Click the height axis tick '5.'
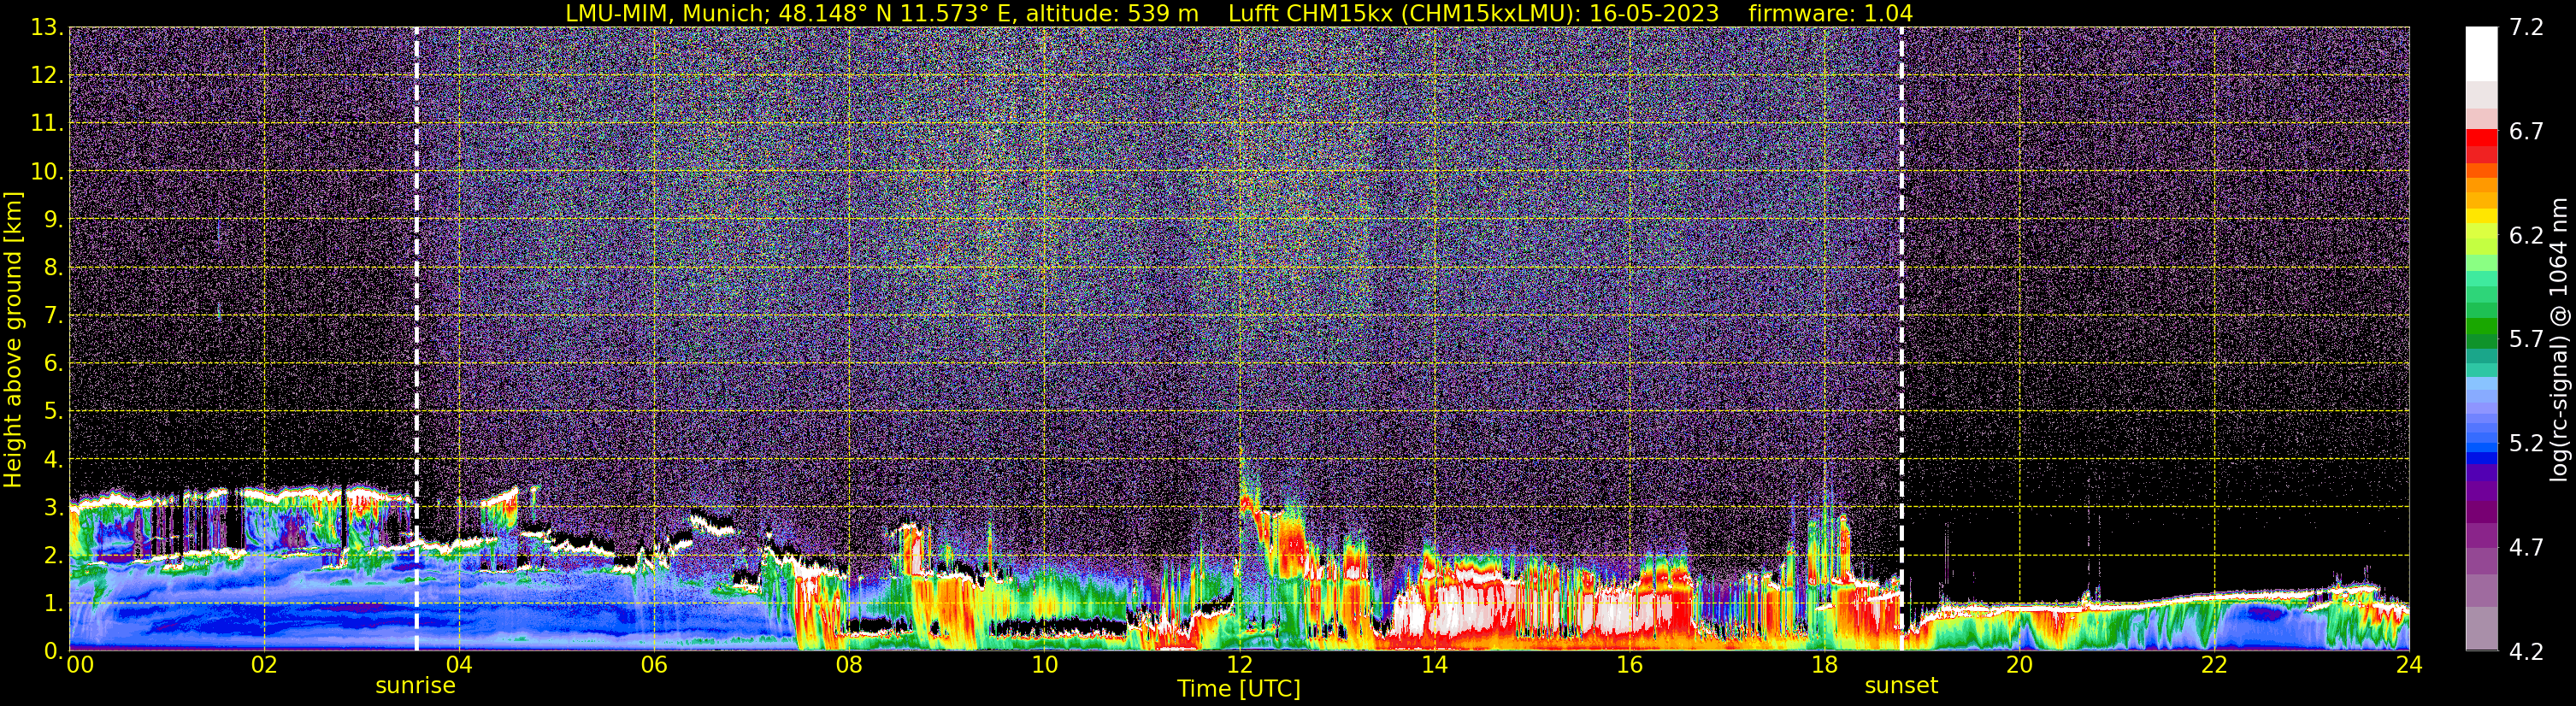Screen dimensions: 2576x706 [x=52, y=411]
